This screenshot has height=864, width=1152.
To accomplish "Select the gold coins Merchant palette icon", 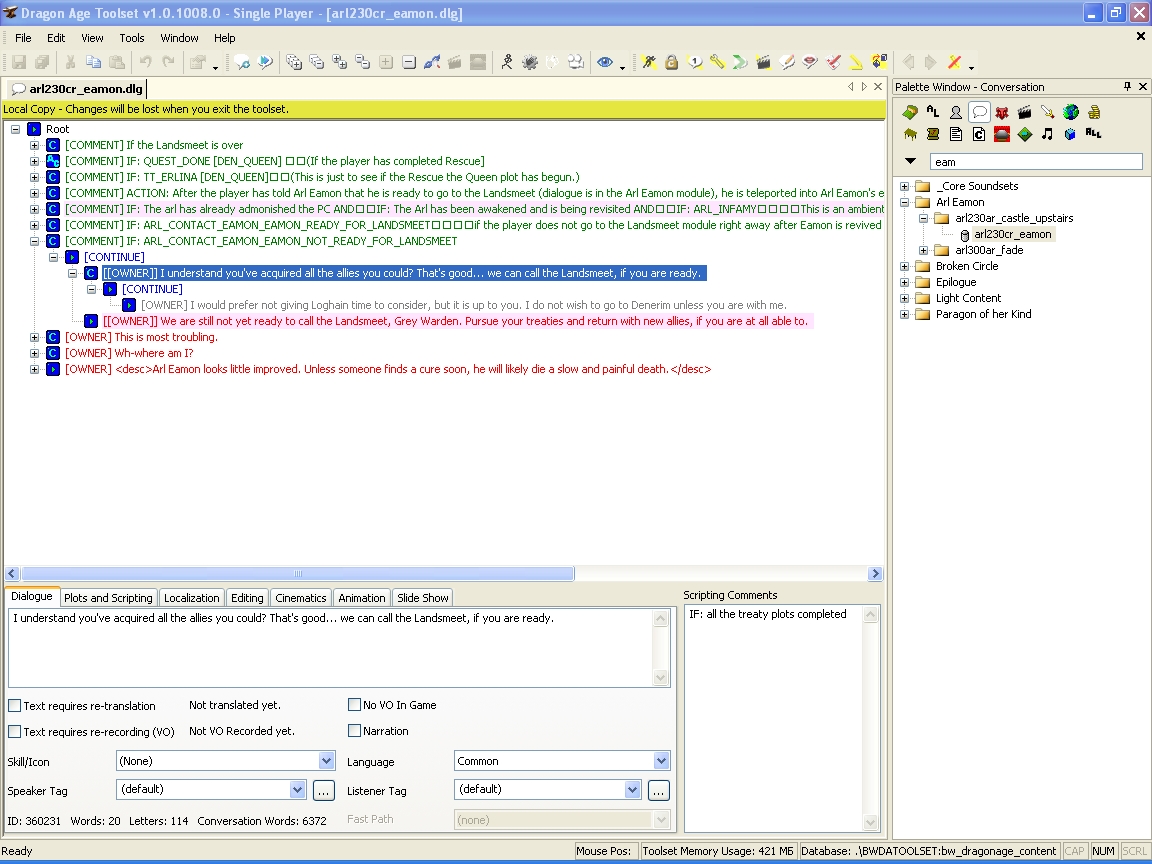I will click(x=1093, y=112).
